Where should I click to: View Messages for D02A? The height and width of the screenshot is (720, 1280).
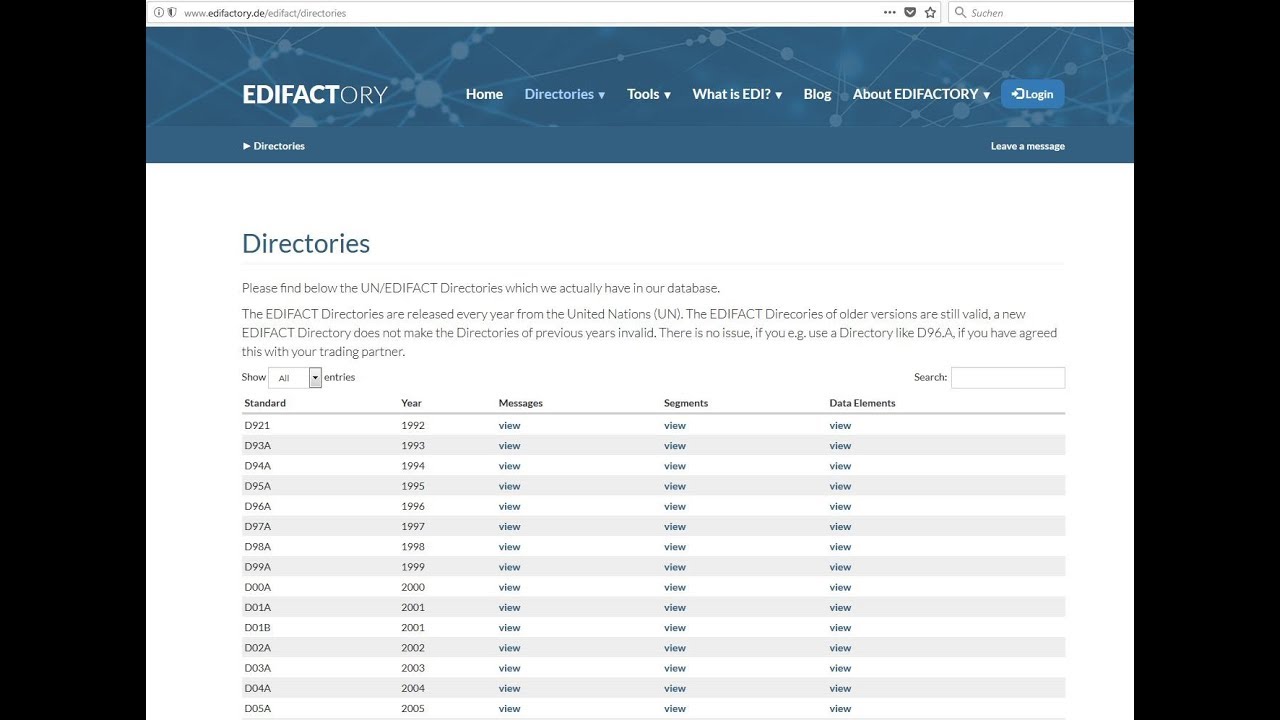coord(509,648)
